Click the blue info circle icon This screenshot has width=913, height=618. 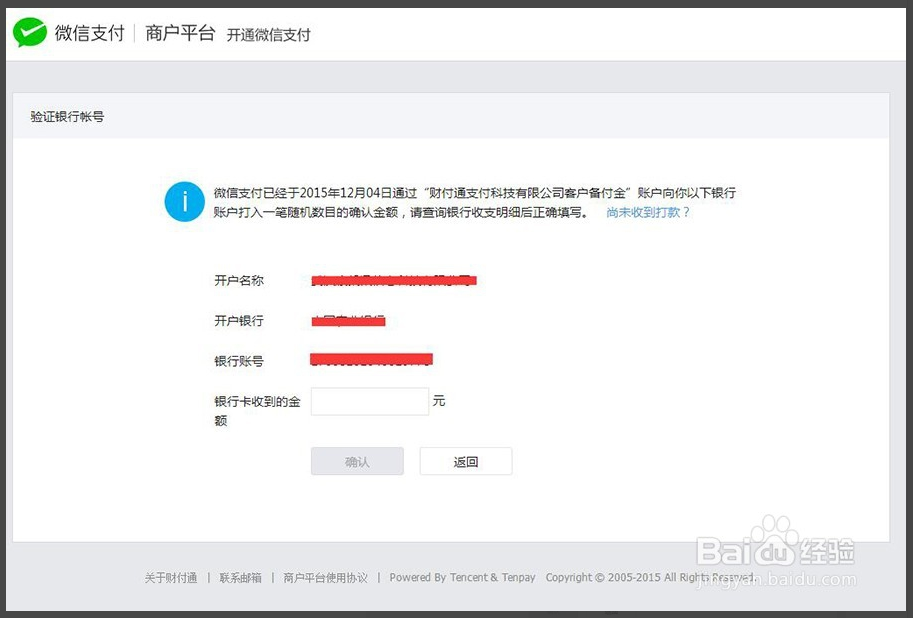[x=184, y=202]
